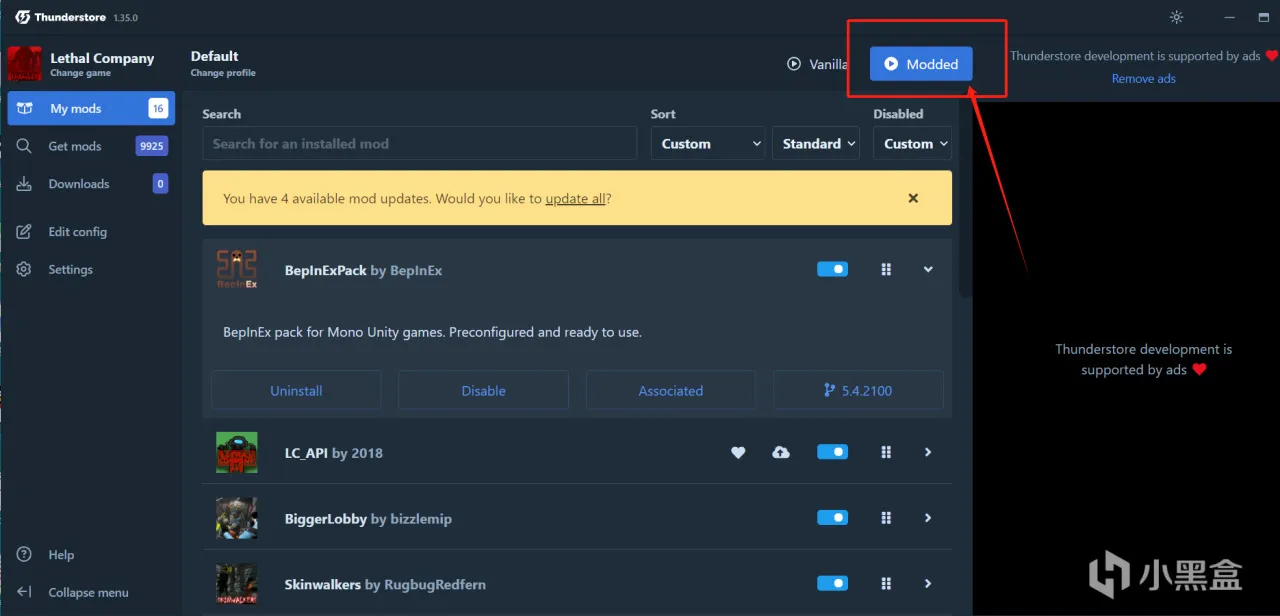The image size is (1280, 616).
Task: Click the Lethal Company game thumbnail
Action: [25, 64]
